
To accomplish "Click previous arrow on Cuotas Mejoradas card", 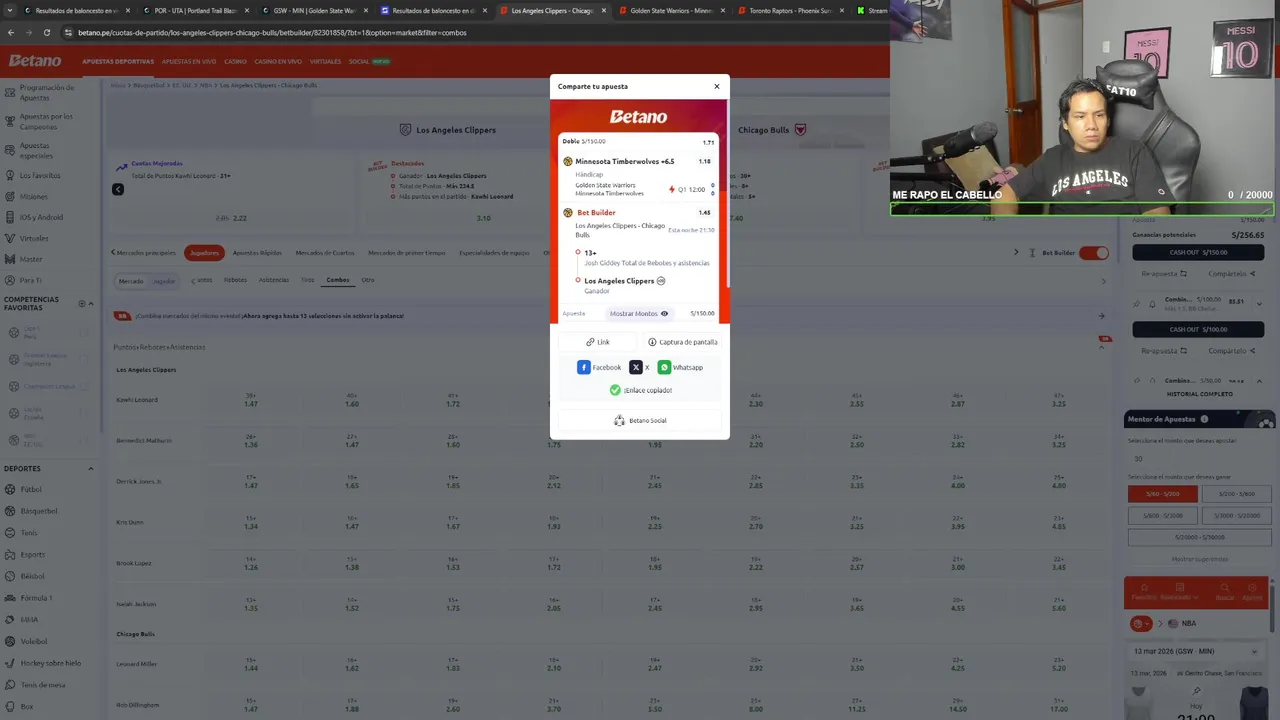I will pyautogui.click(x=117, y=189).
